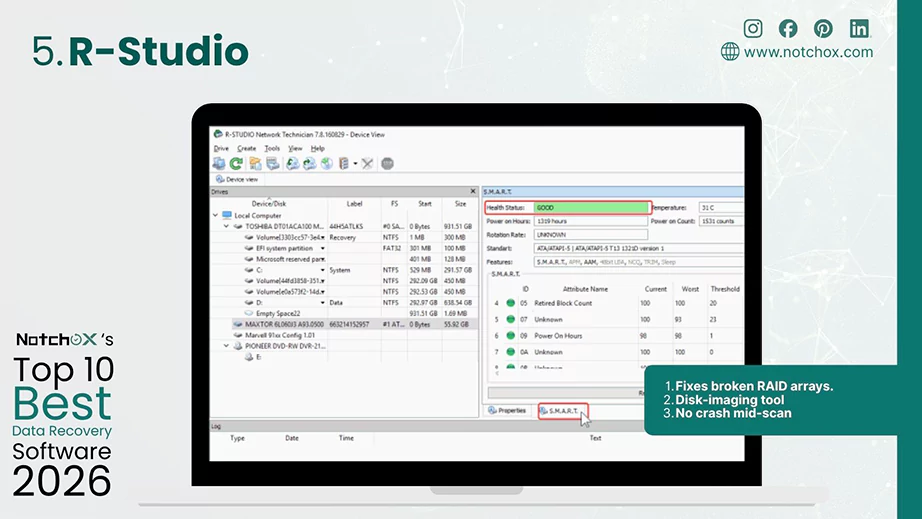The height and width of the screenshot is (519, 922).
Task: Sort by the Size column header
Action: tap(460, 203)
